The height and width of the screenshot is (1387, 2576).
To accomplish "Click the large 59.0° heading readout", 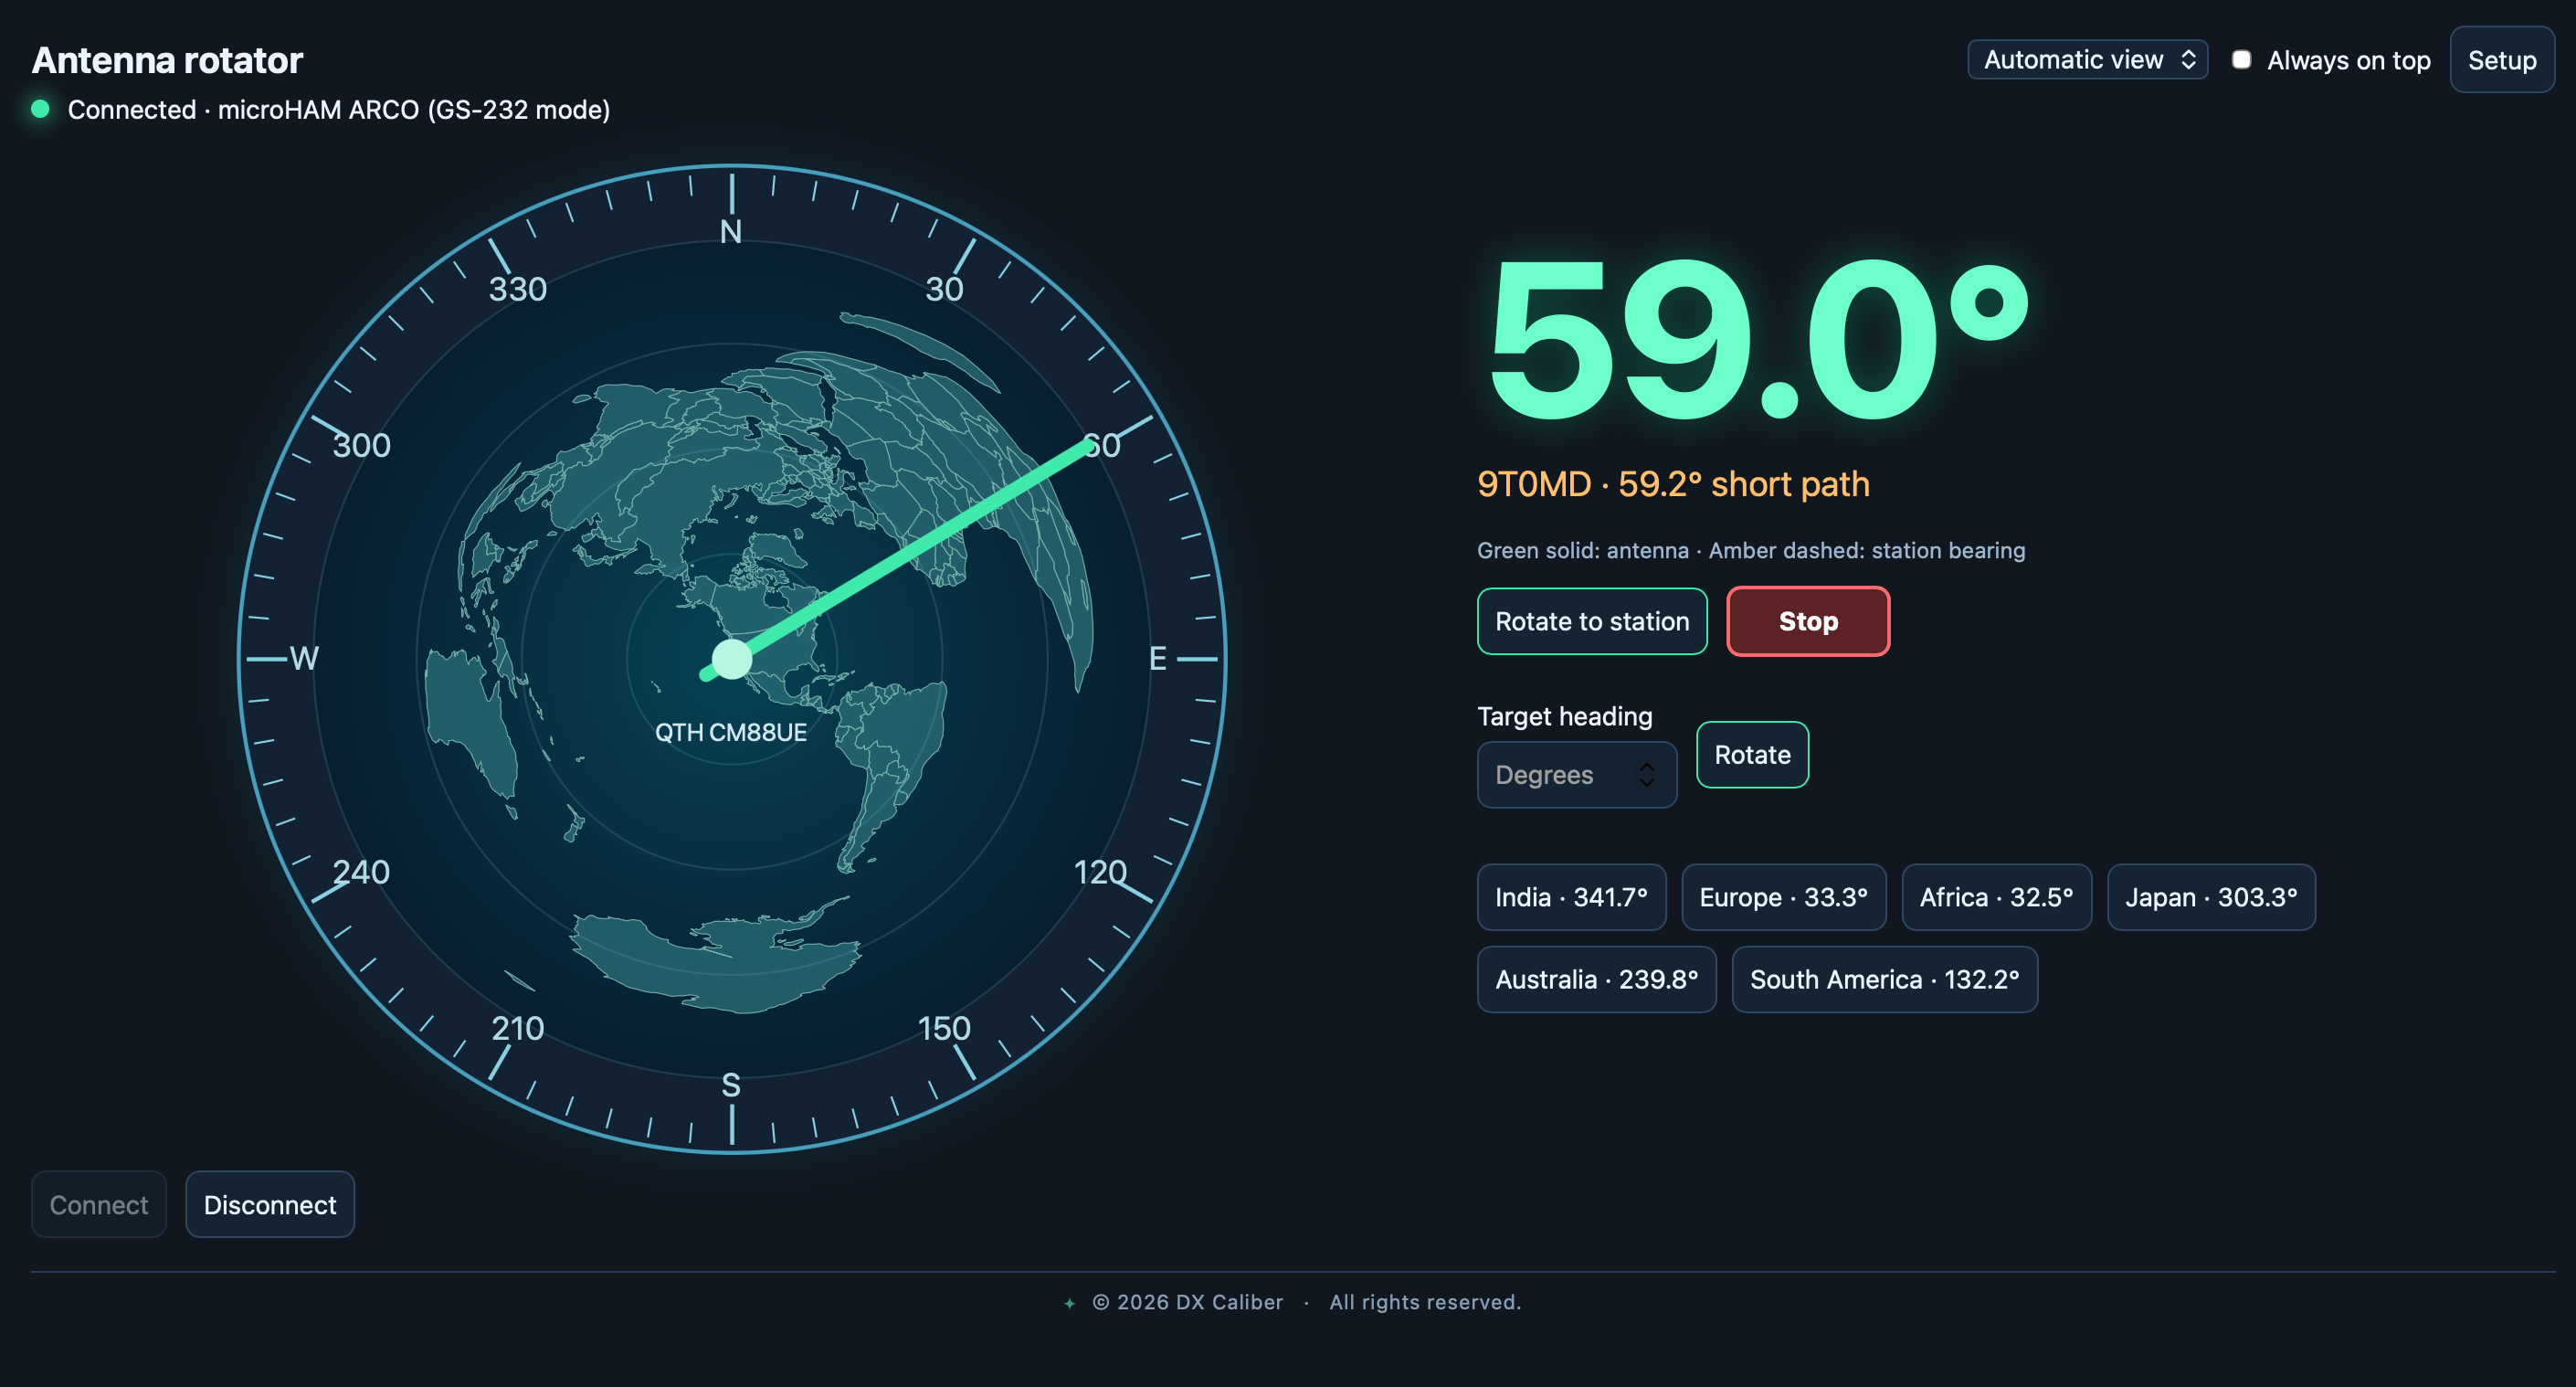I will (1758, 340).
